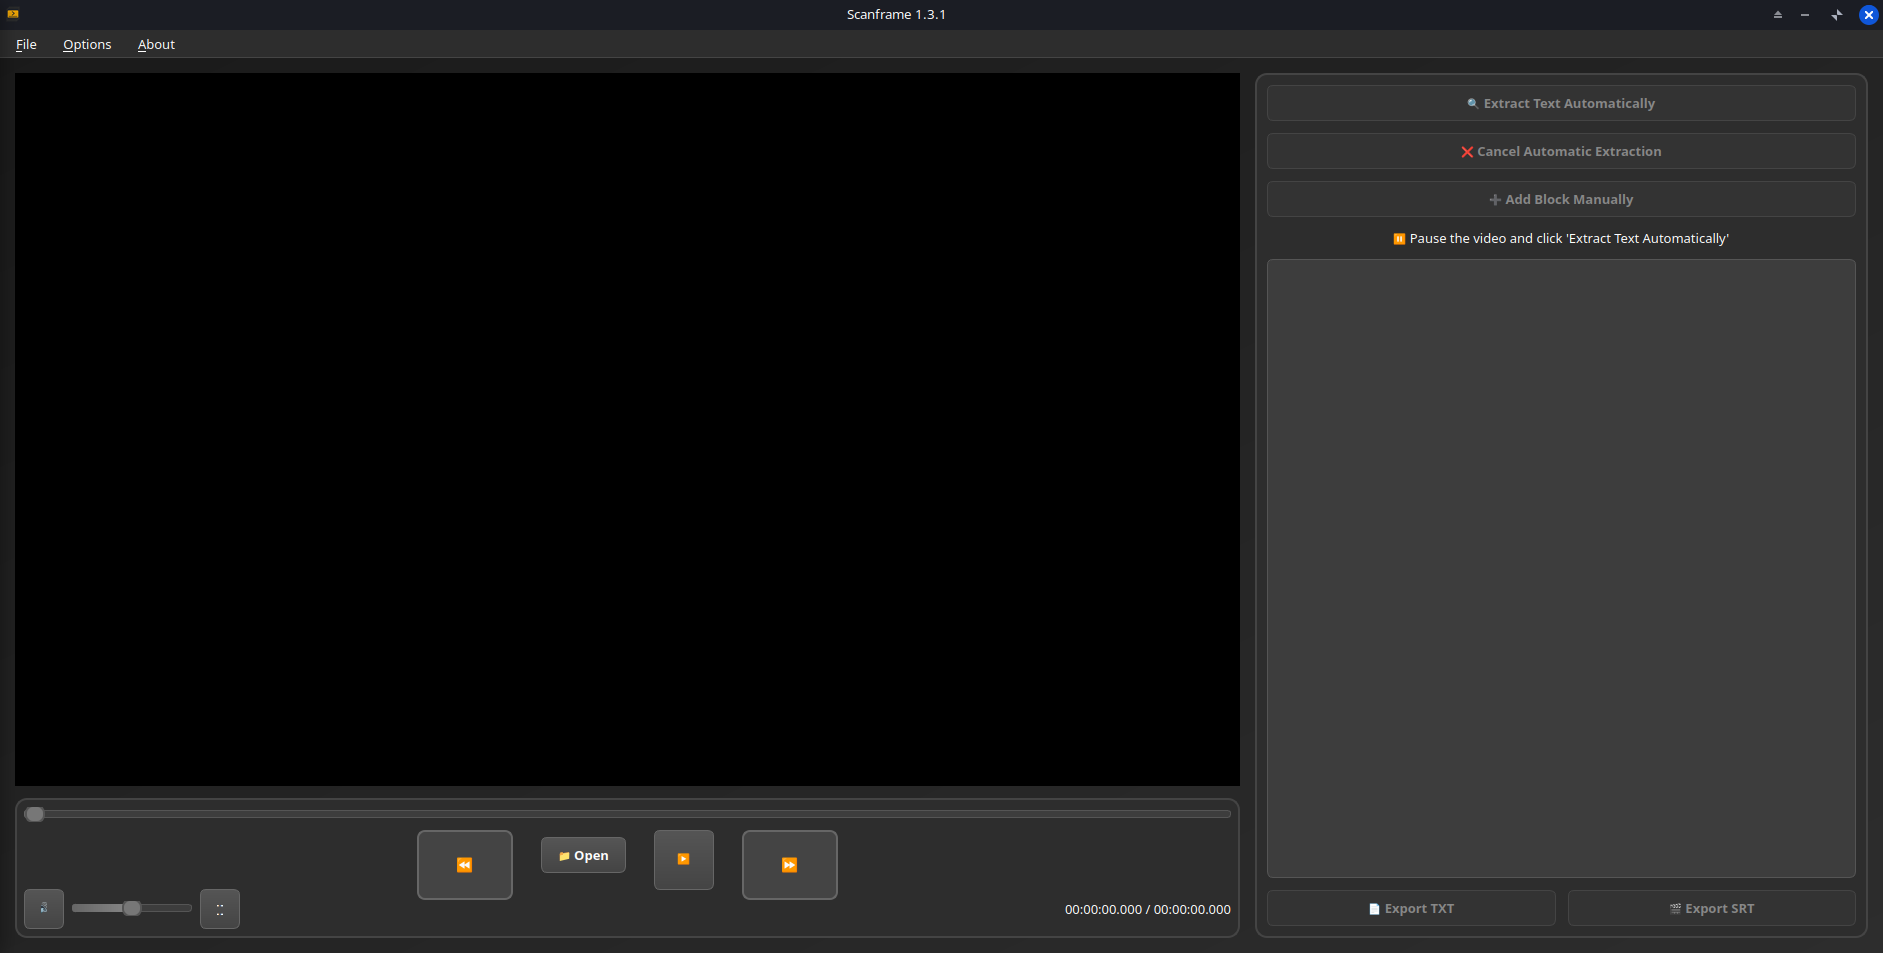1883x953 pixels.
Task: Click the keep-above arrow in title bar
Action: (1778, 14)
